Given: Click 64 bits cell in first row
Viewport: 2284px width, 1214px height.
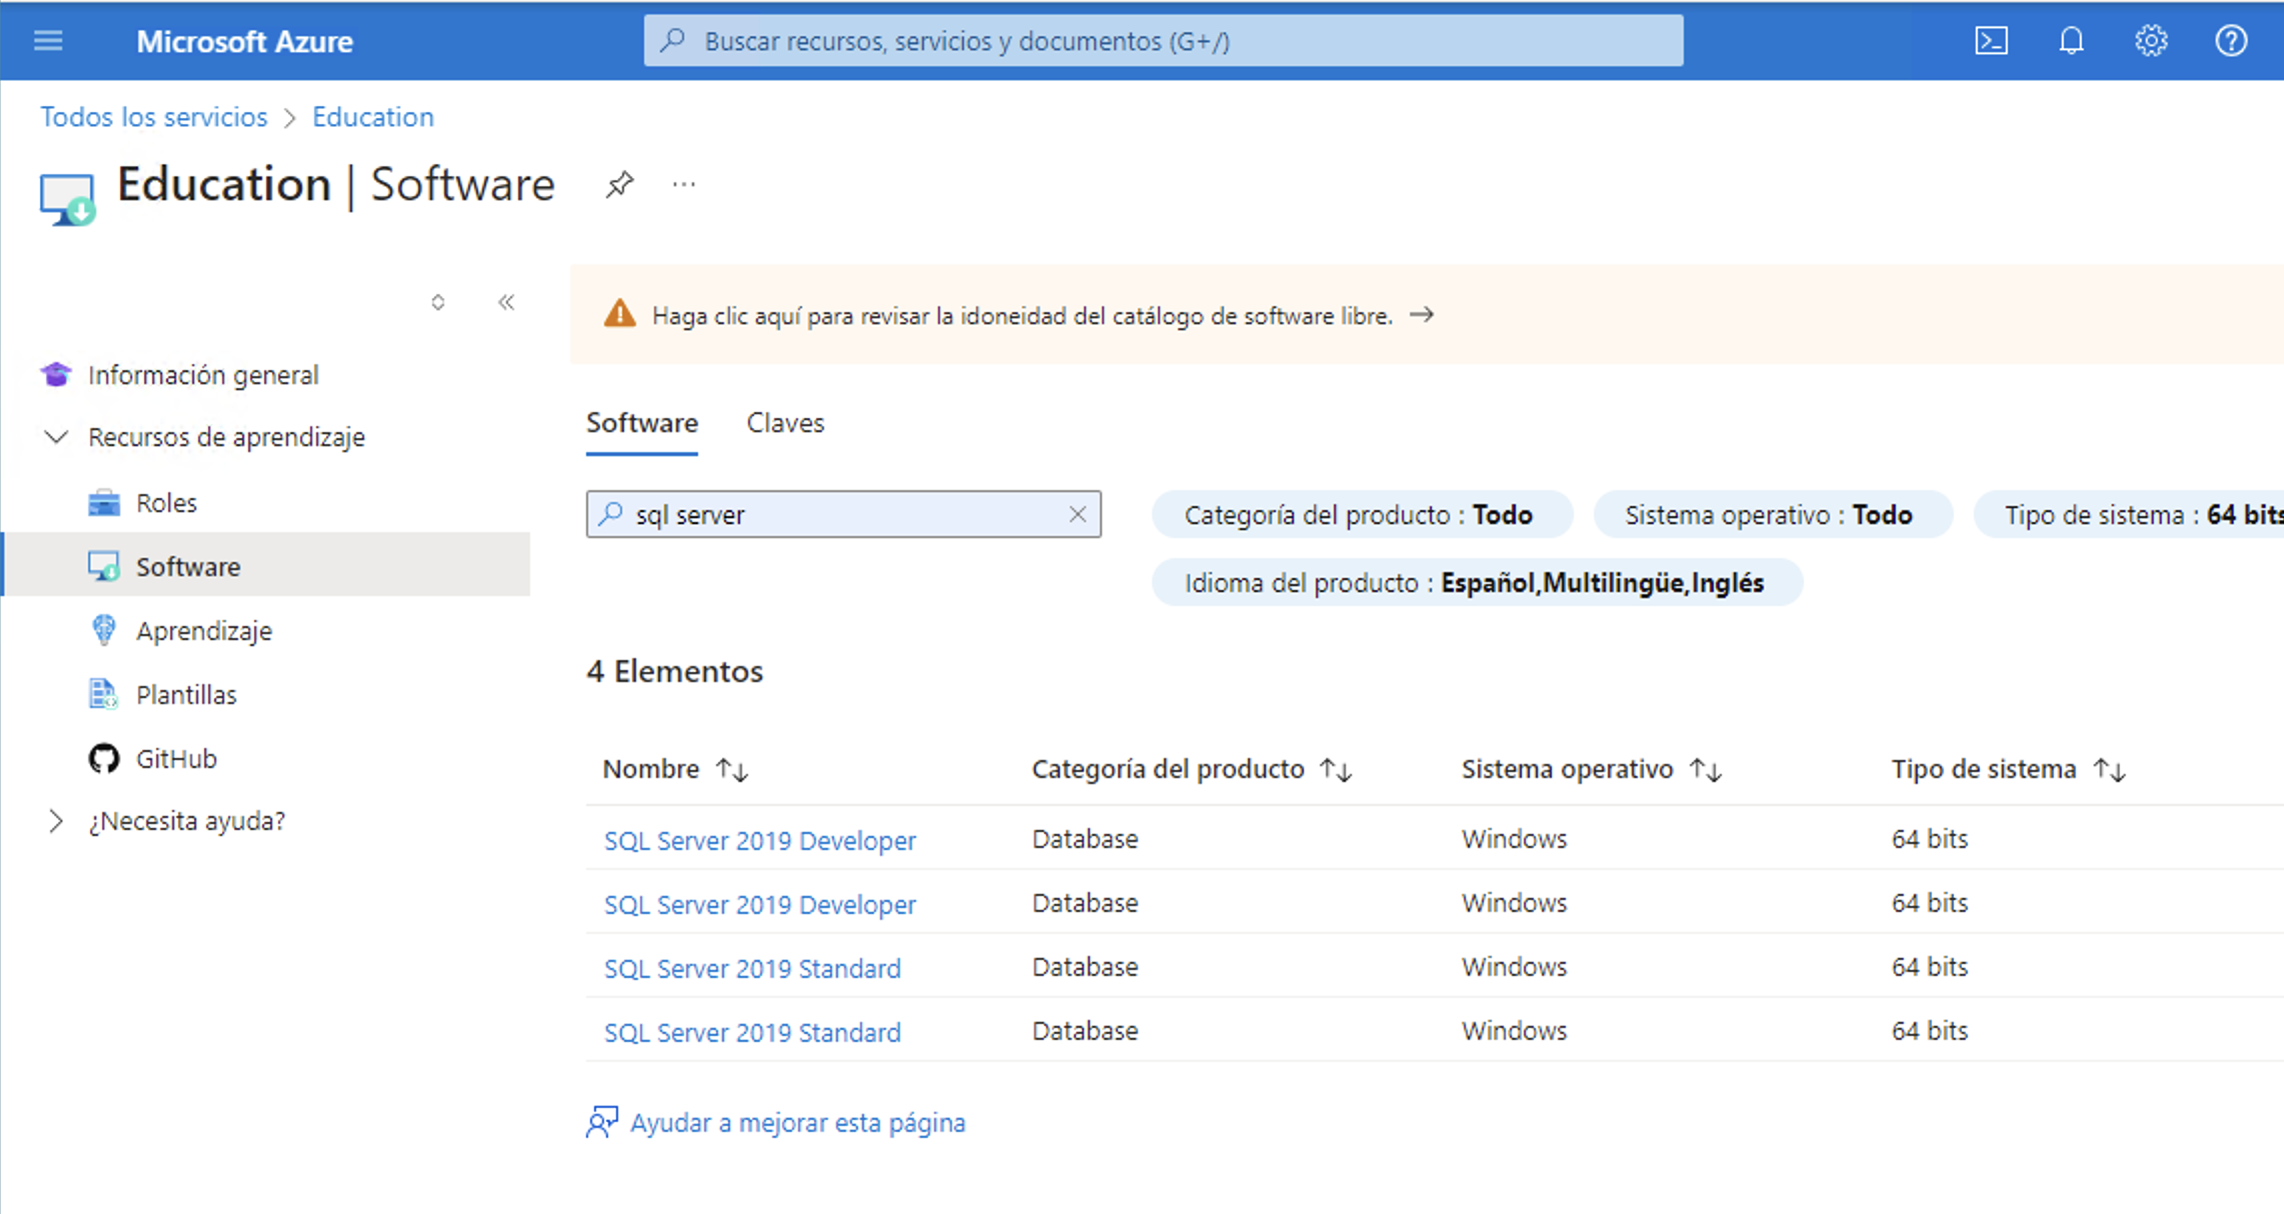Looking at the screenshot, I should [x=1929, y=839].
